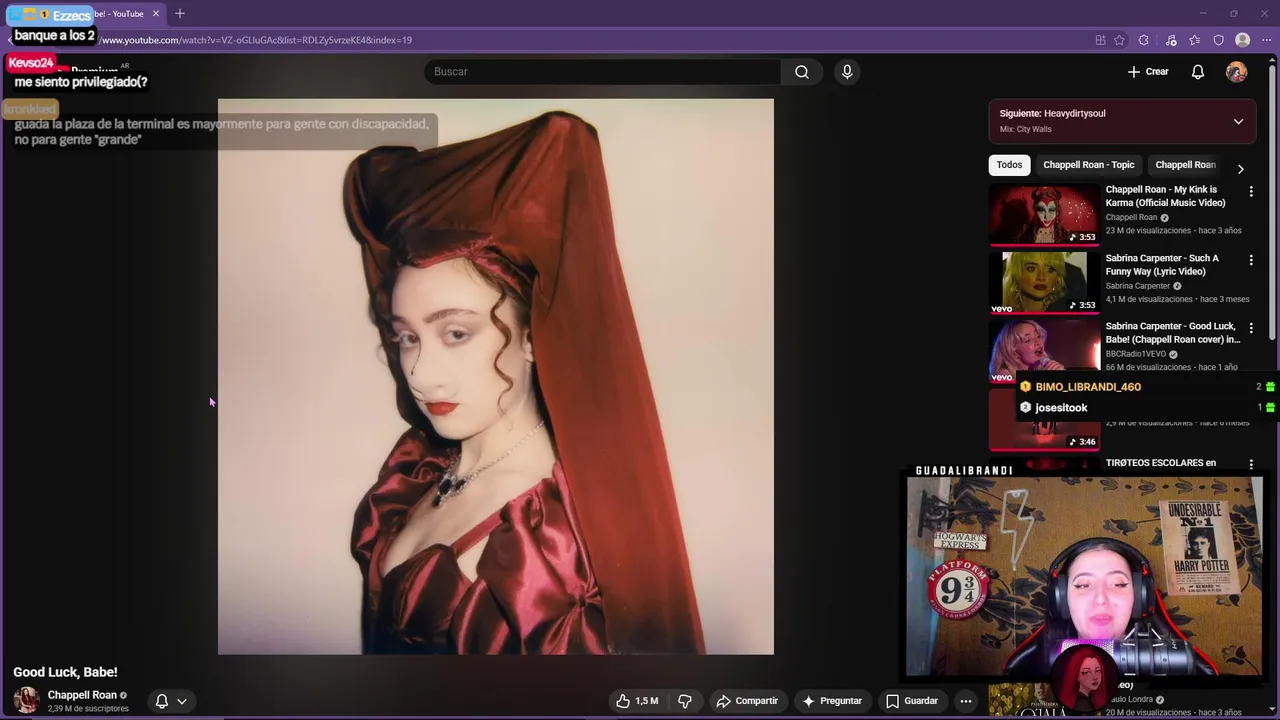Select the Todos filter chip

(x=1009, y=165)
